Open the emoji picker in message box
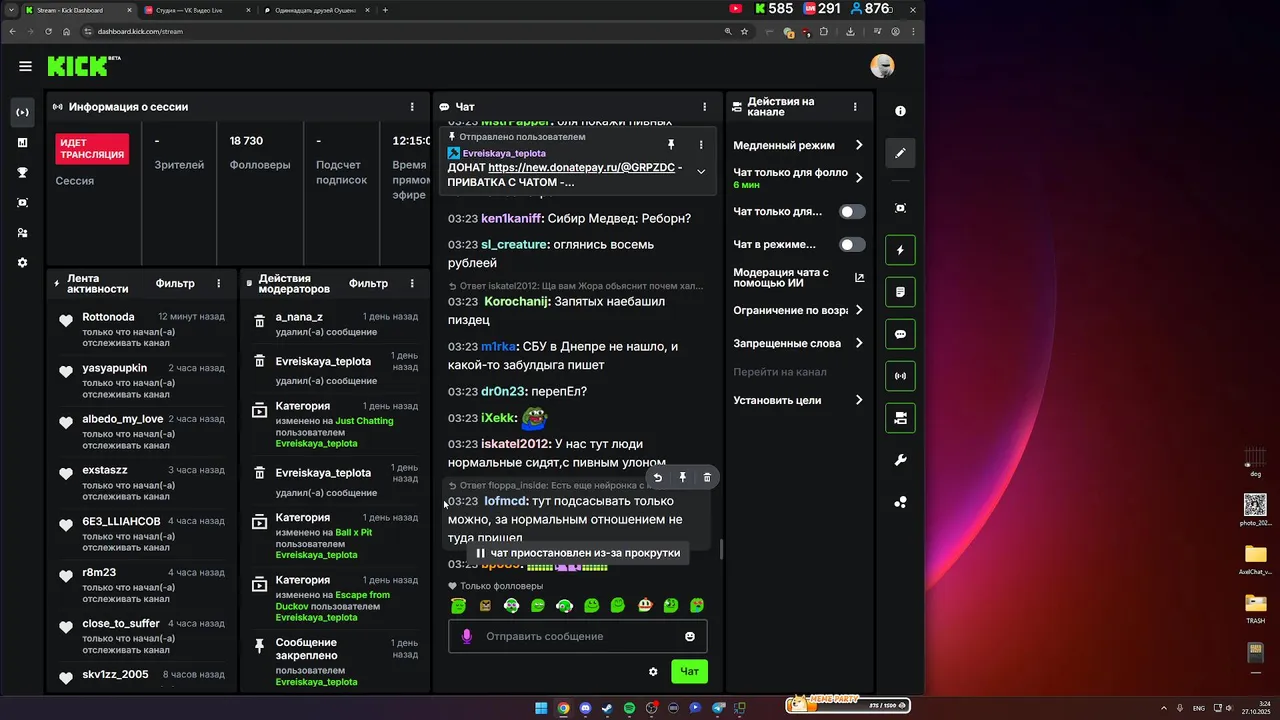Viewport: 1280px width, 720px height. click(x=689, y=636)
